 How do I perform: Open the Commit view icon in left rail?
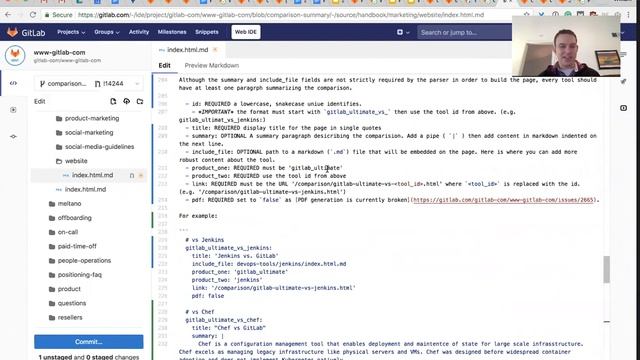[13, 136]
